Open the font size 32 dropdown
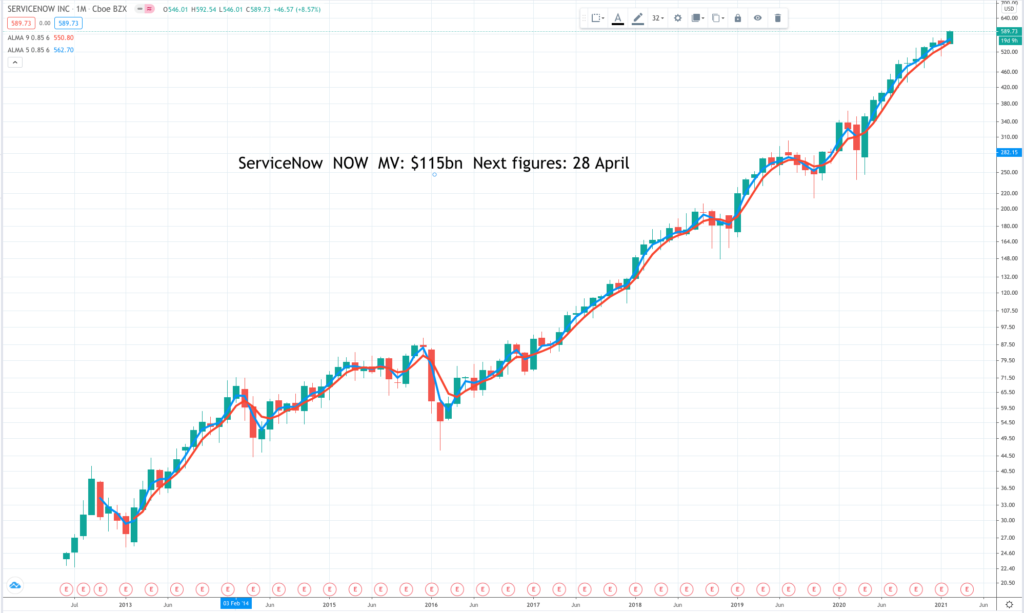The height and width of the screenshot is (613, 1024). (658, 18)
